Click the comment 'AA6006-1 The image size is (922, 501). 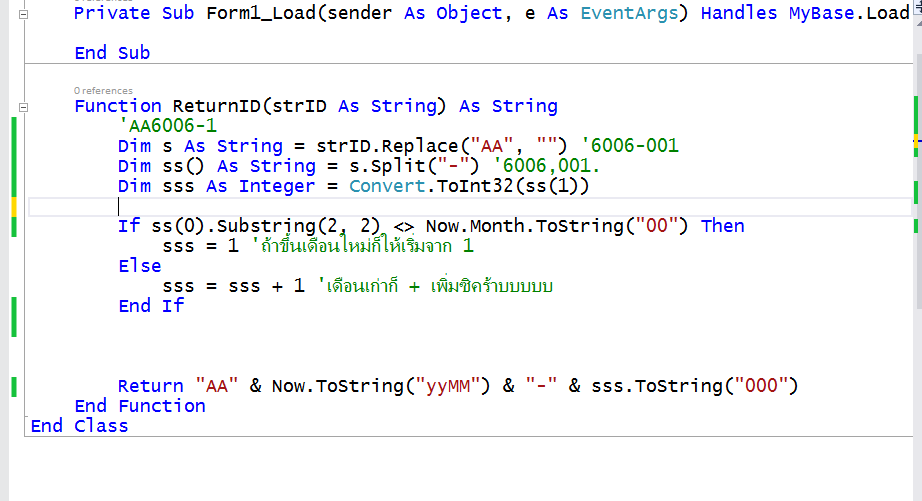[x=168, y=126]
